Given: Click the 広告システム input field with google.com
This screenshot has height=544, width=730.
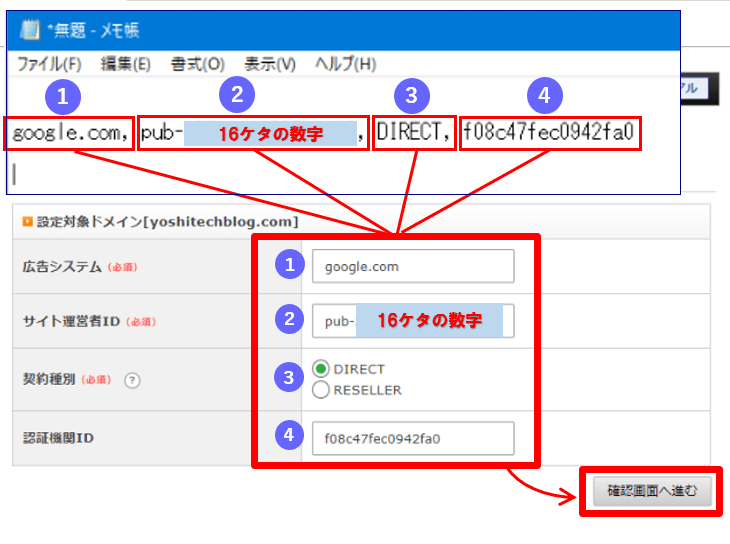Looking at the screenshot, I should pyautogui.click(x=413, y=266).
